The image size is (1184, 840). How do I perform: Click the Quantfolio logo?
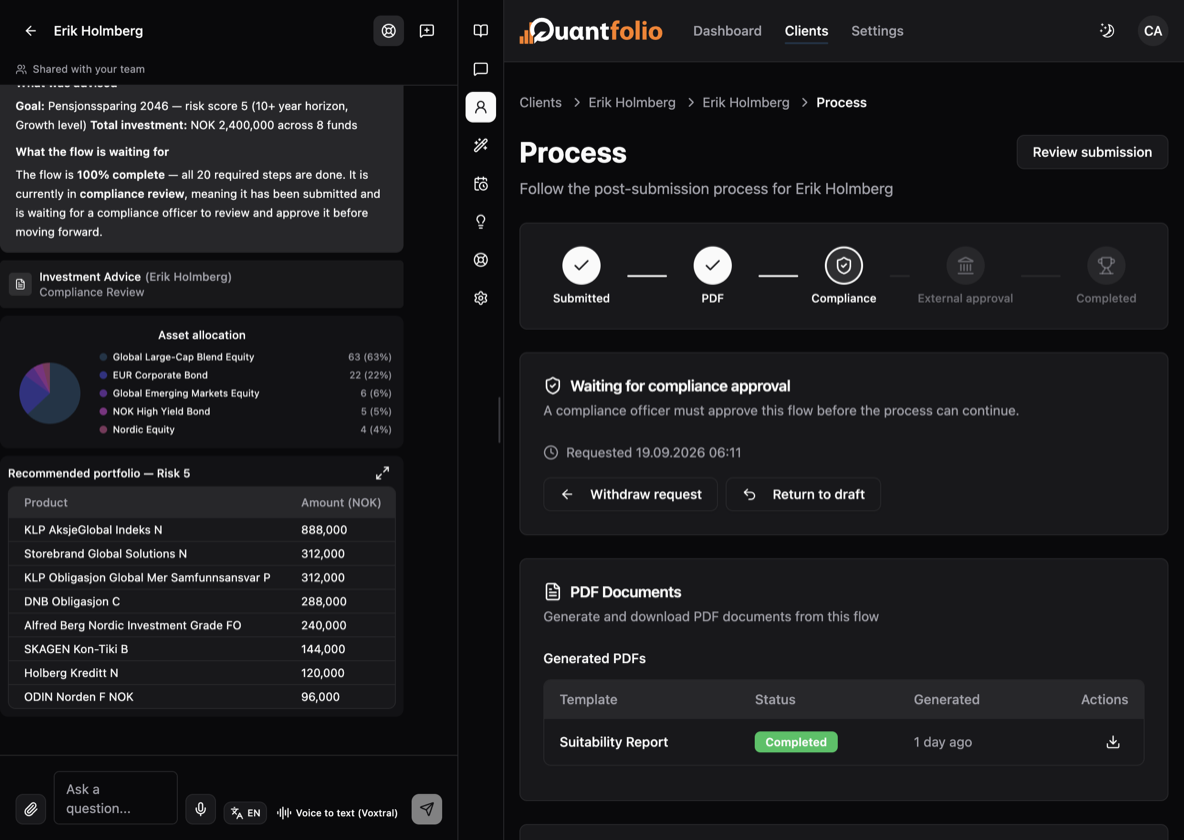tap(590, 31)
